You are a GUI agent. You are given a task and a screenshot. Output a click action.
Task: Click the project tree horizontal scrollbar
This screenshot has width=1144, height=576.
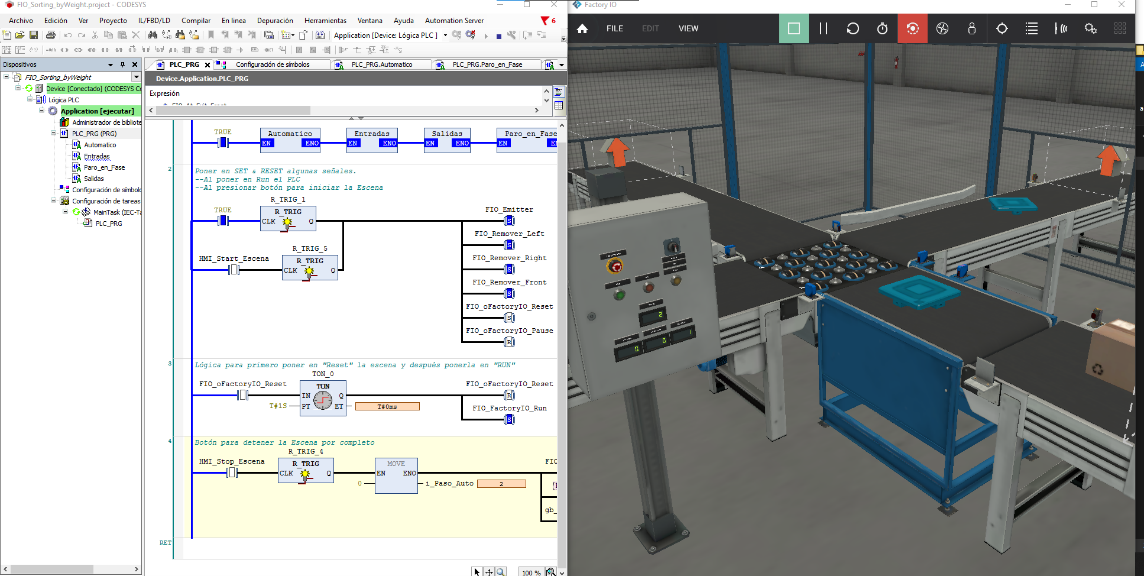[71, 569]
